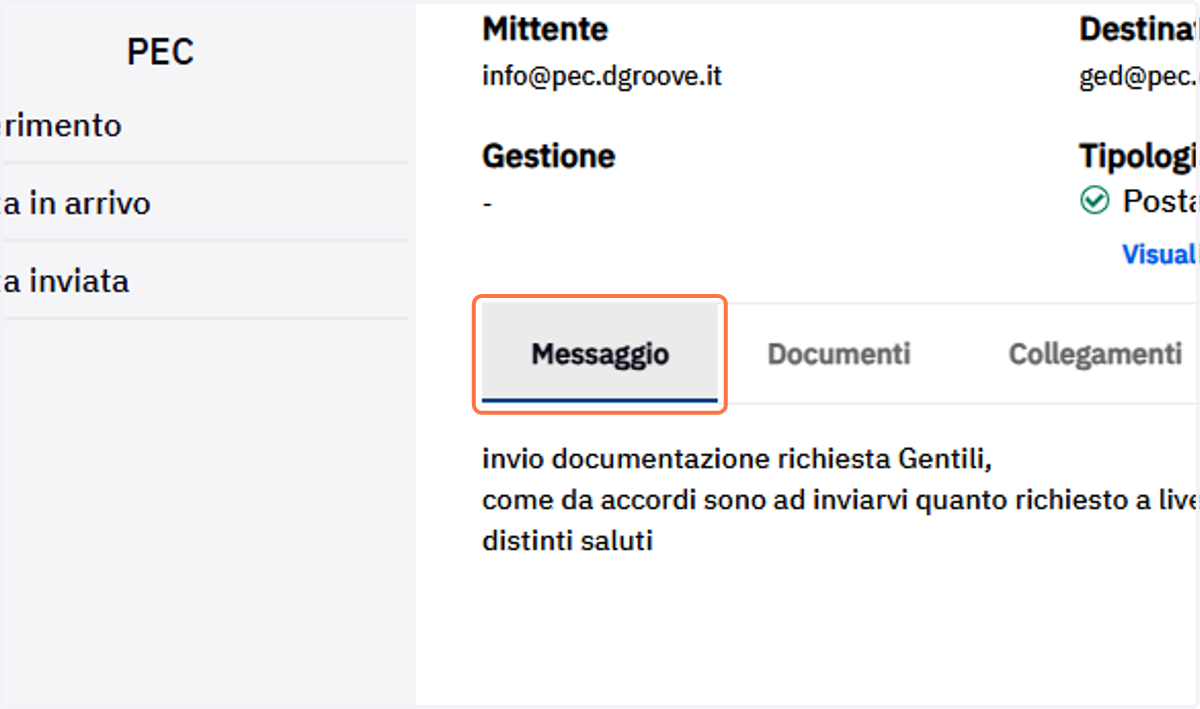Open the Messaggio tab

tap(599, 353)
